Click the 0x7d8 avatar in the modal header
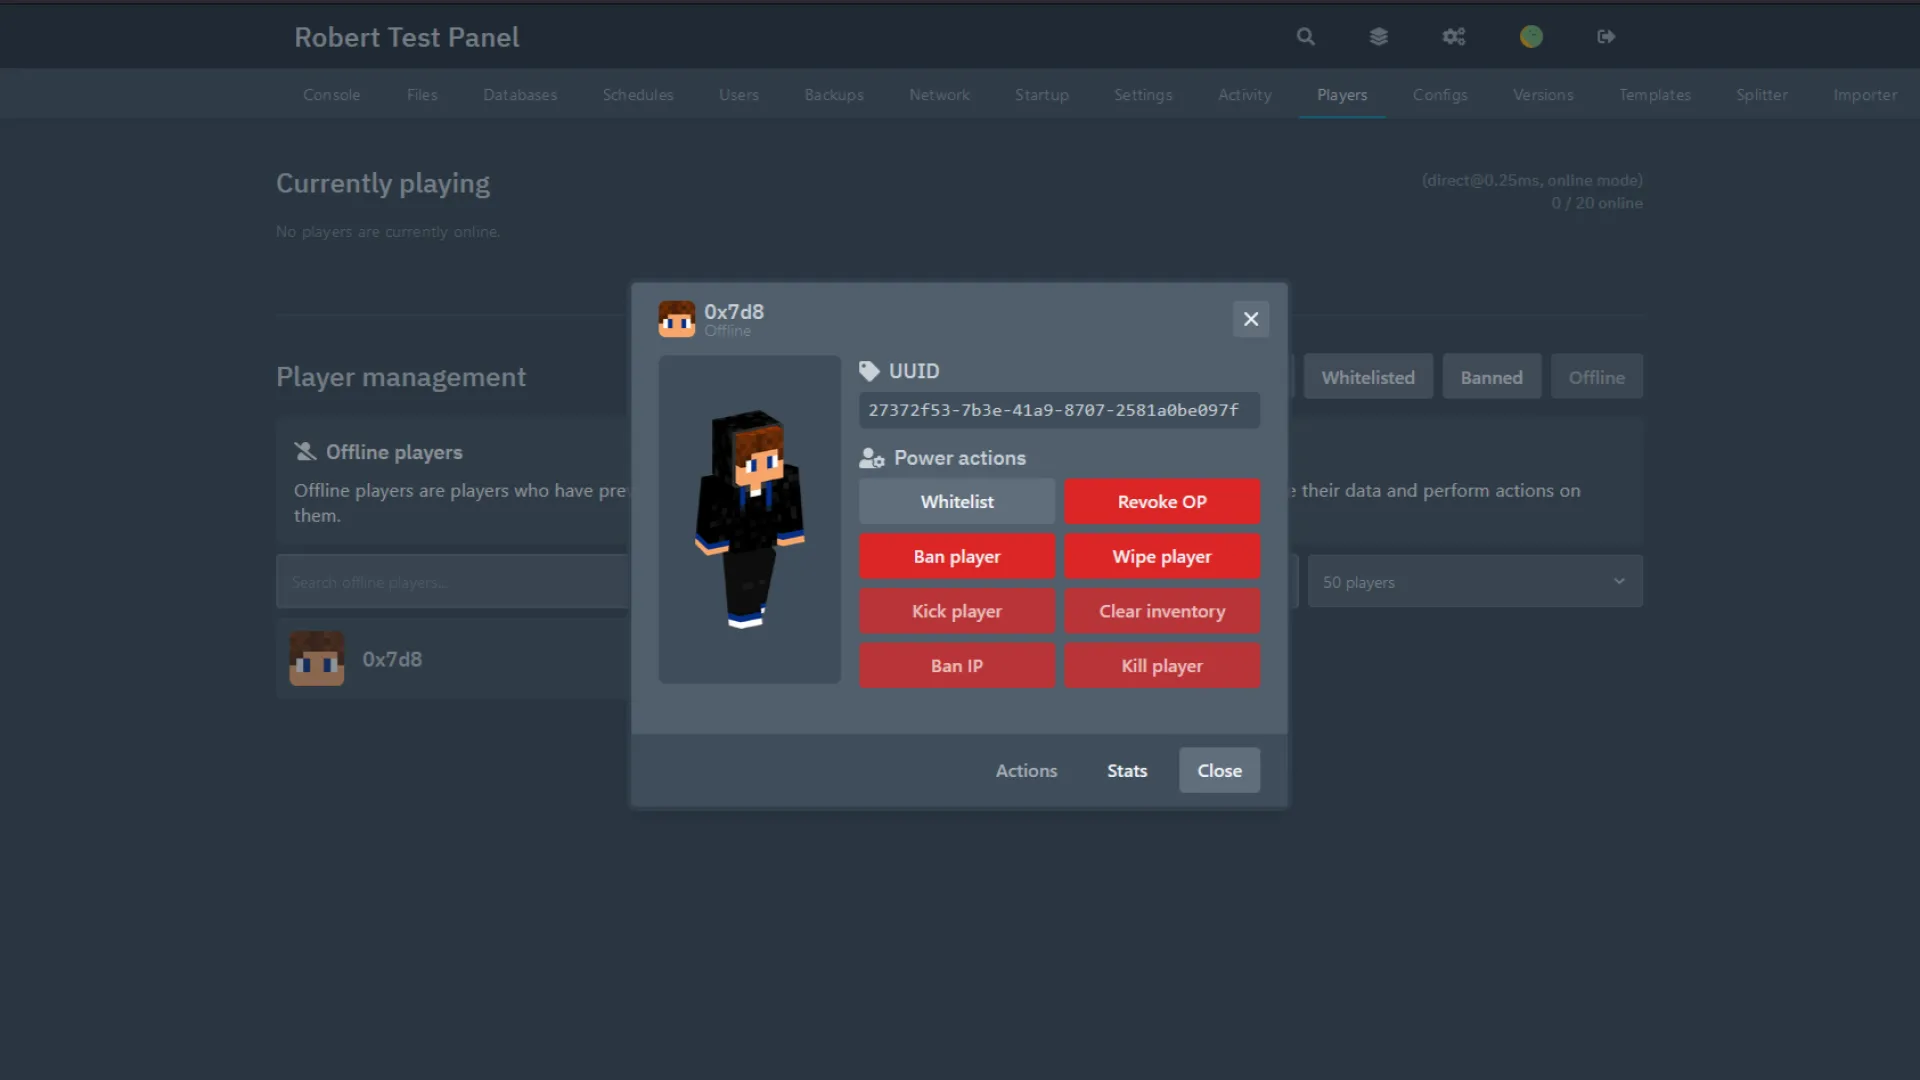Image resolution: width=1920 pixels, height=1080 pixels. click(677, 318)
